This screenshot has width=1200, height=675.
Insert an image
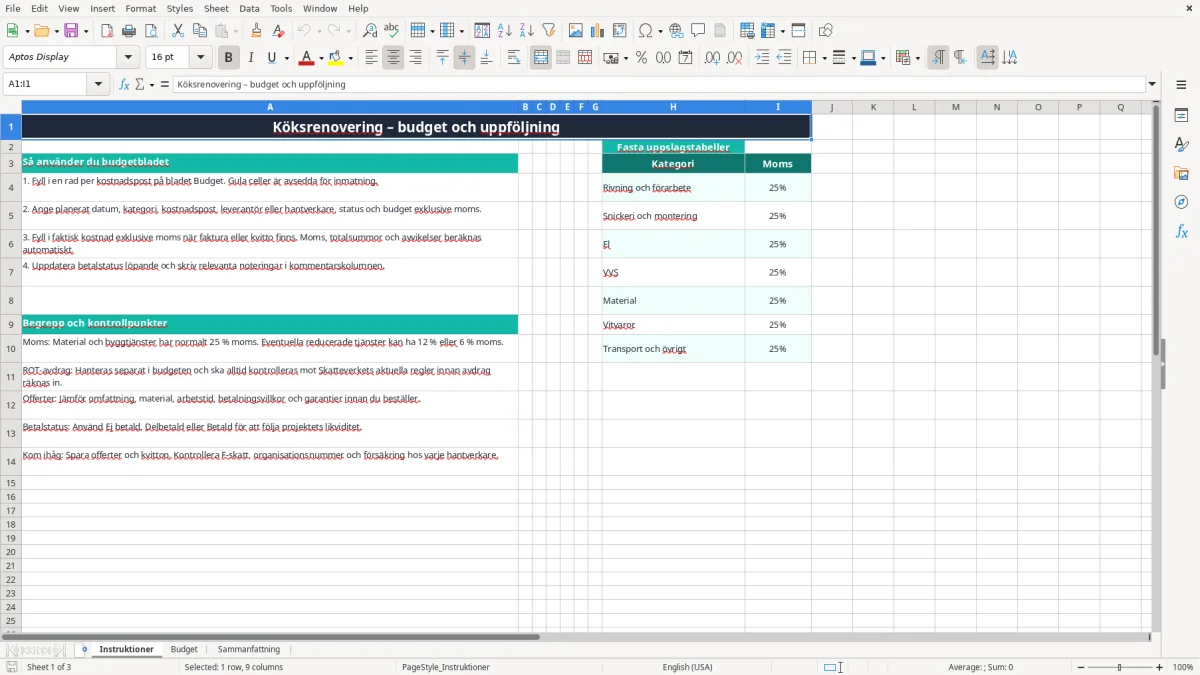(576, 31)
